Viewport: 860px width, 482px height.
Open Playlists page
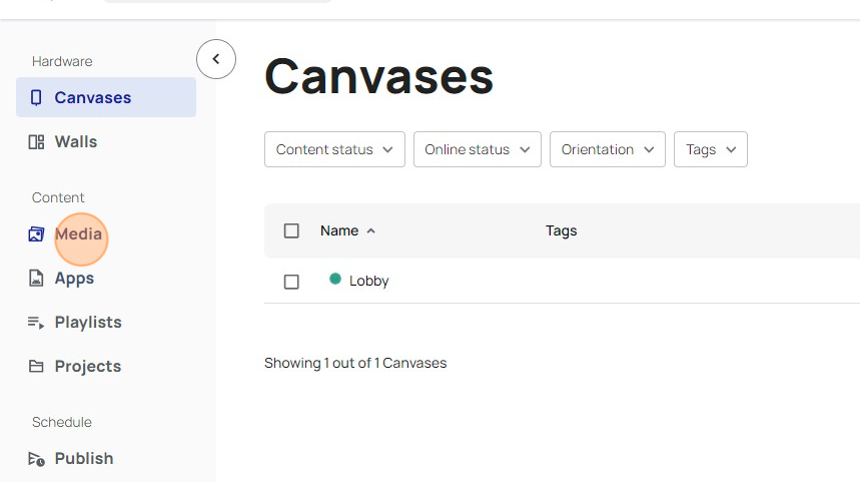[x=88, y=322]
